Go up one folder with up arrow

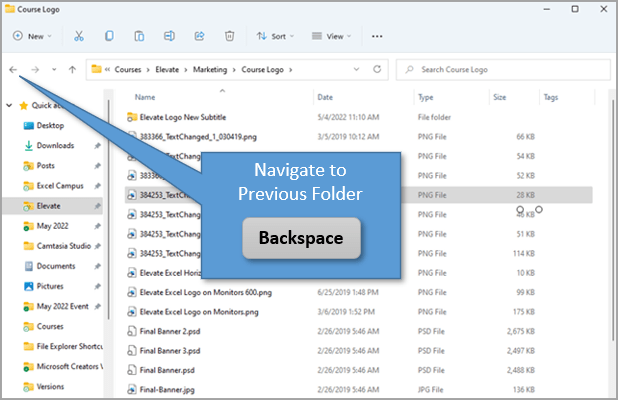click(x=72, y=70)
